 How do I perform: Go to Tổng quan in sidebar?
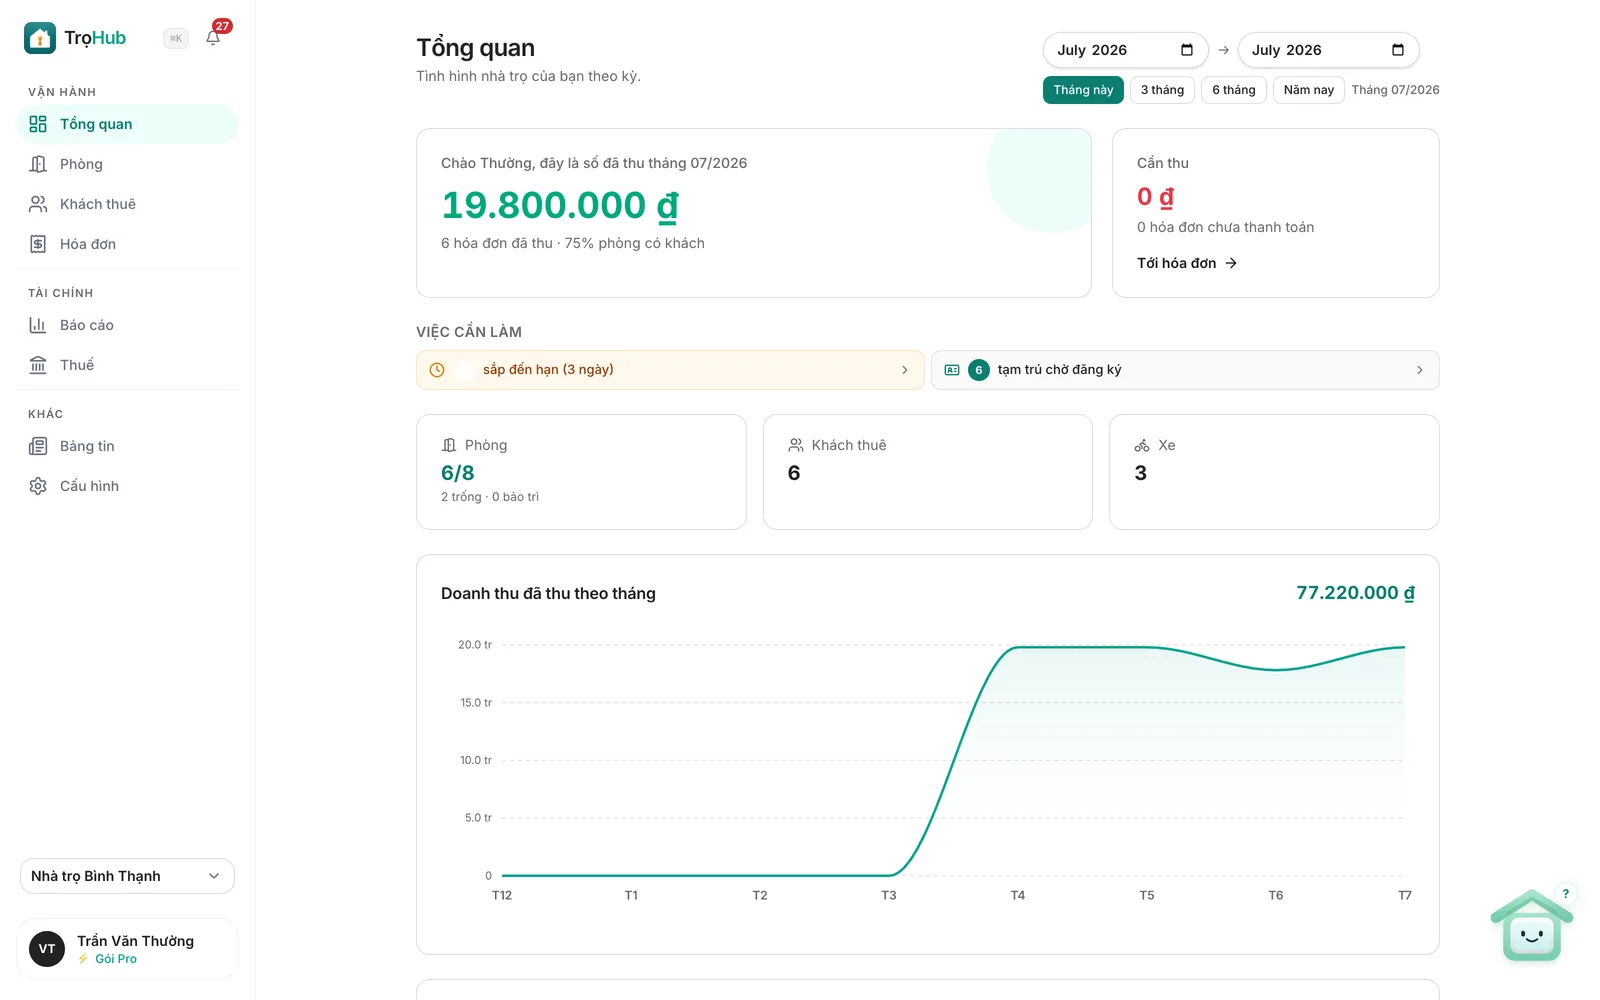coord(128,124)
